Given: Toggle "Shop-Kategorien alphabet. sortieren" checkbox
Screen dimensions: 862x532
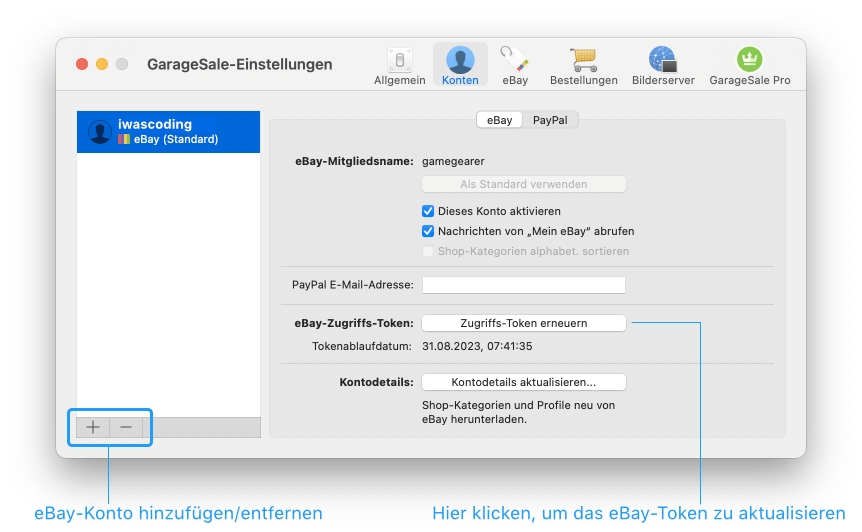Looking at the screenshot, I should [x=429, y=251].
